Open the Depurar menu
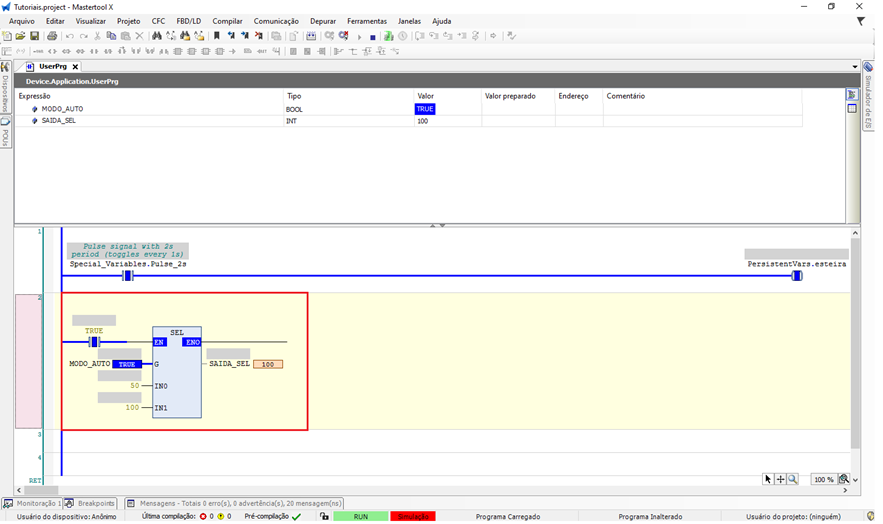This screenshot has width=883, height=524. (x=323, y=21)
